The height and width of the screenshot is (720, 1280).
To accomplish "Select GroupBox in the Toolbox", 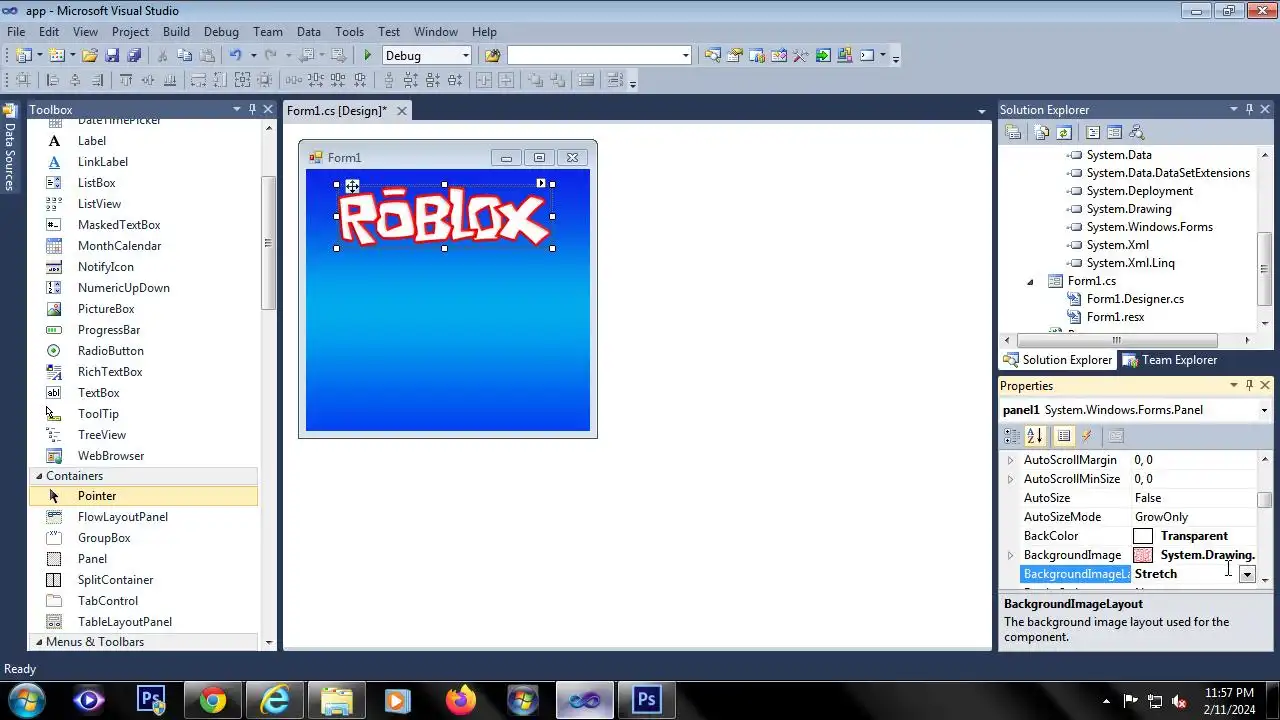I will click(104, 538).
